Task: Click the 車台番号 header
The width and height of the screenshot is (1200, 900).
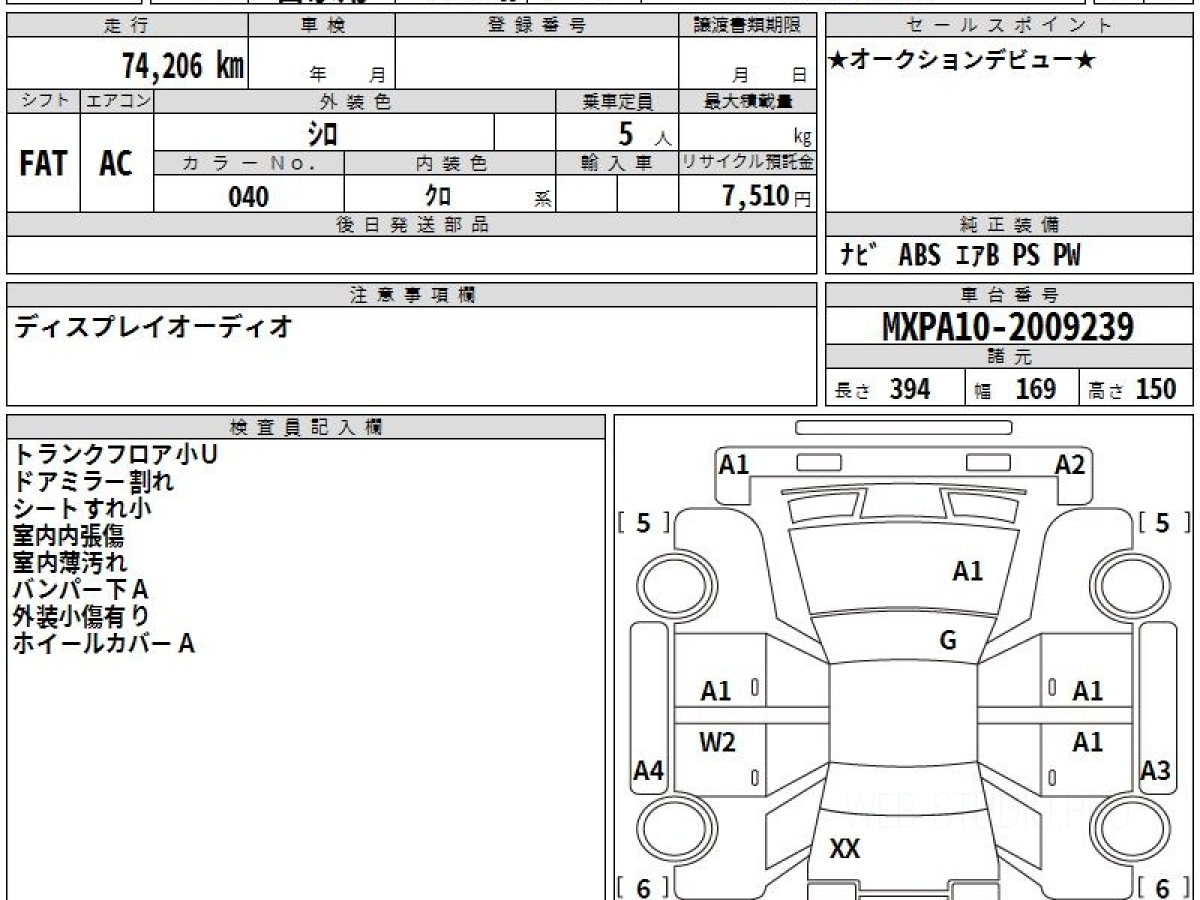Action: [1009, 295]
